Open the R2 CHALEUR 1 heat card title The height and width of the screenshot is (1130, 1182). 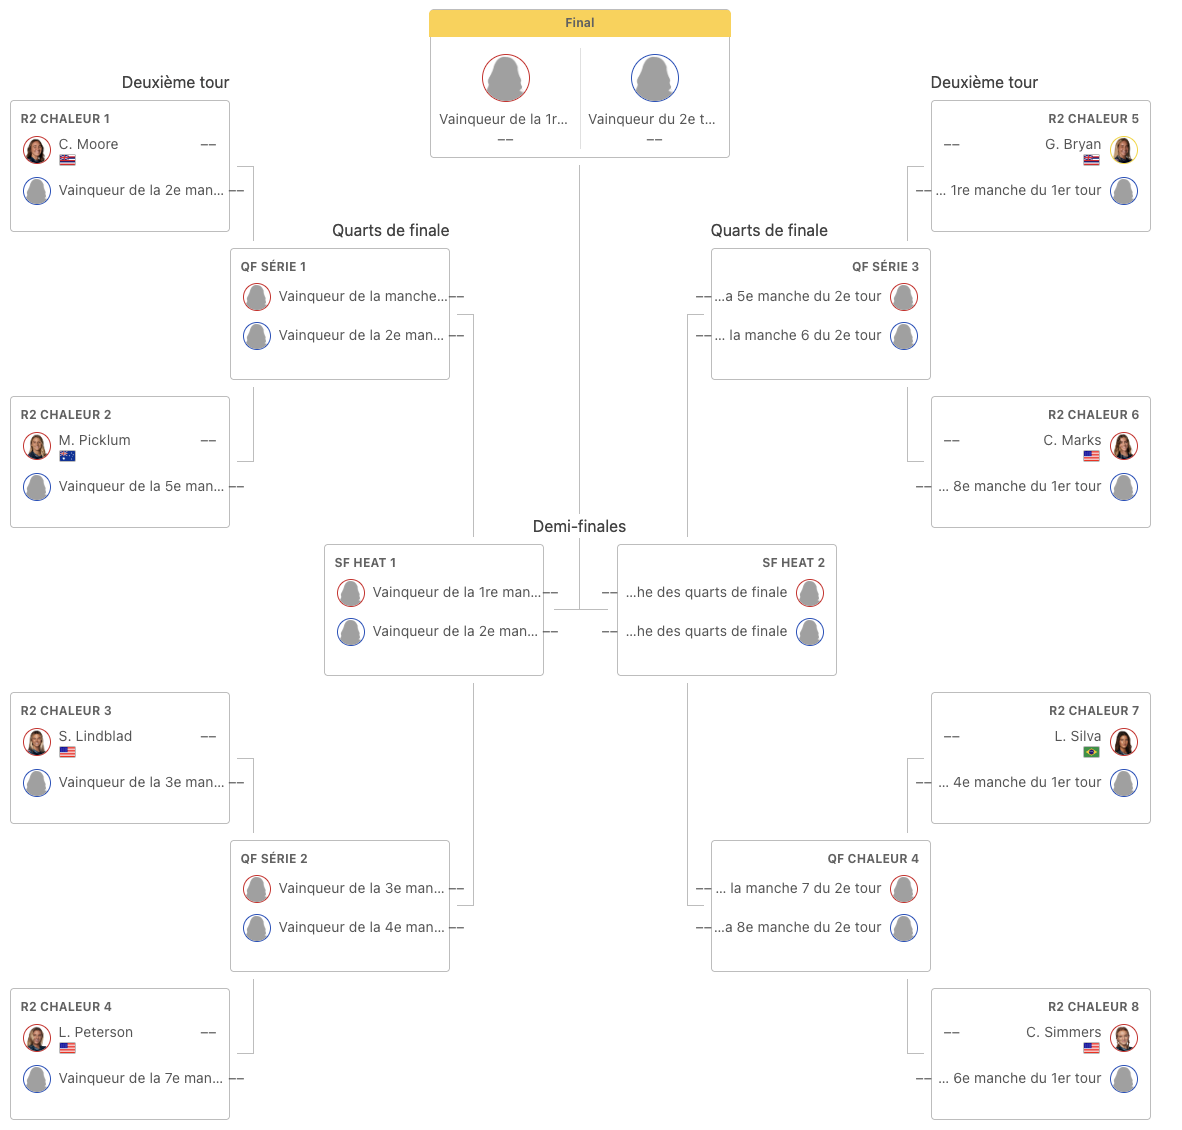pyautogui.click(x=65, y=118)
